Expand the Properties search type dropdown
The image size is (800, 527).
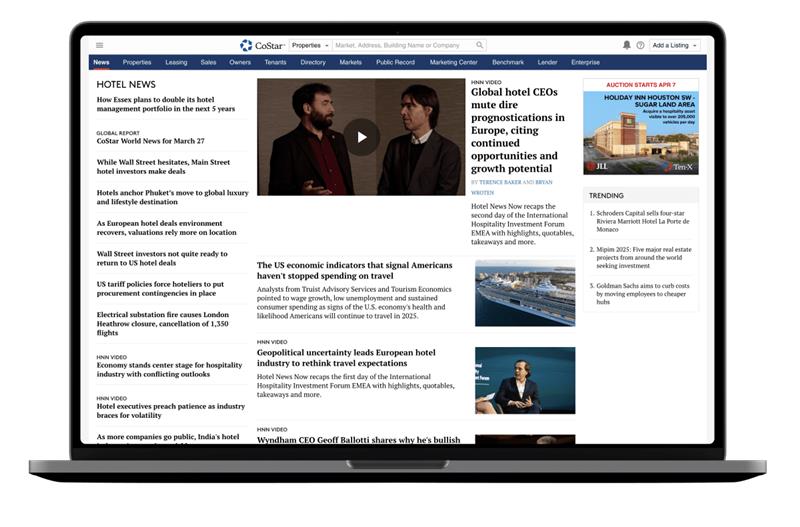coord(310,45)
